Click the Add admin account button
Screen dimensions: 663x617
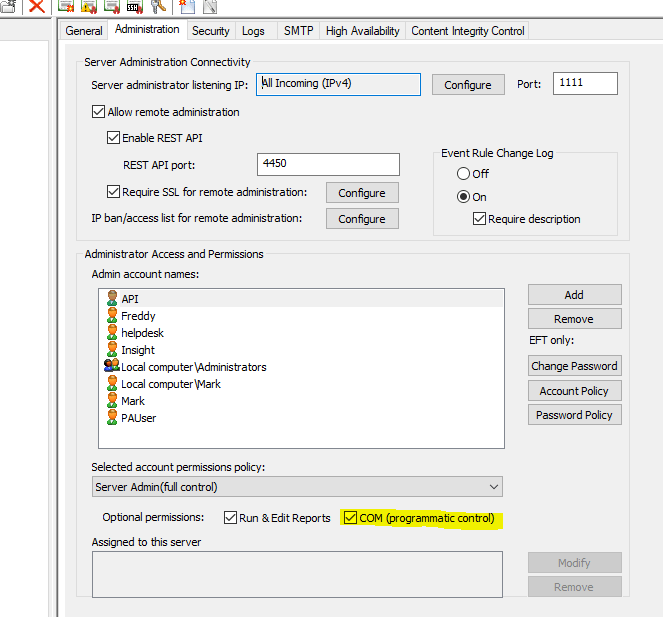point(574,295)
